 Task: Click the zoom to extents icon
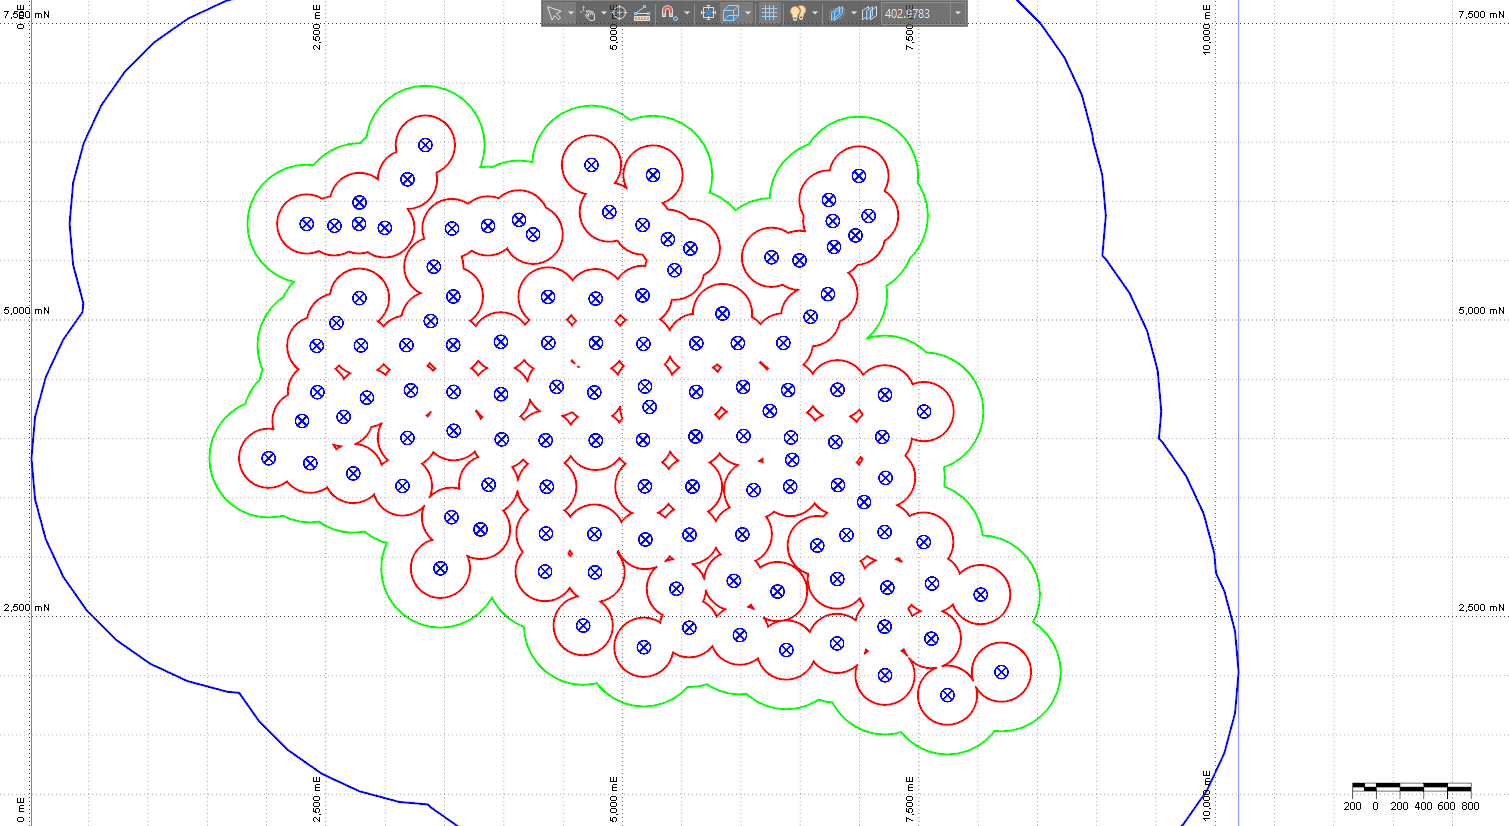pos(708,13)
